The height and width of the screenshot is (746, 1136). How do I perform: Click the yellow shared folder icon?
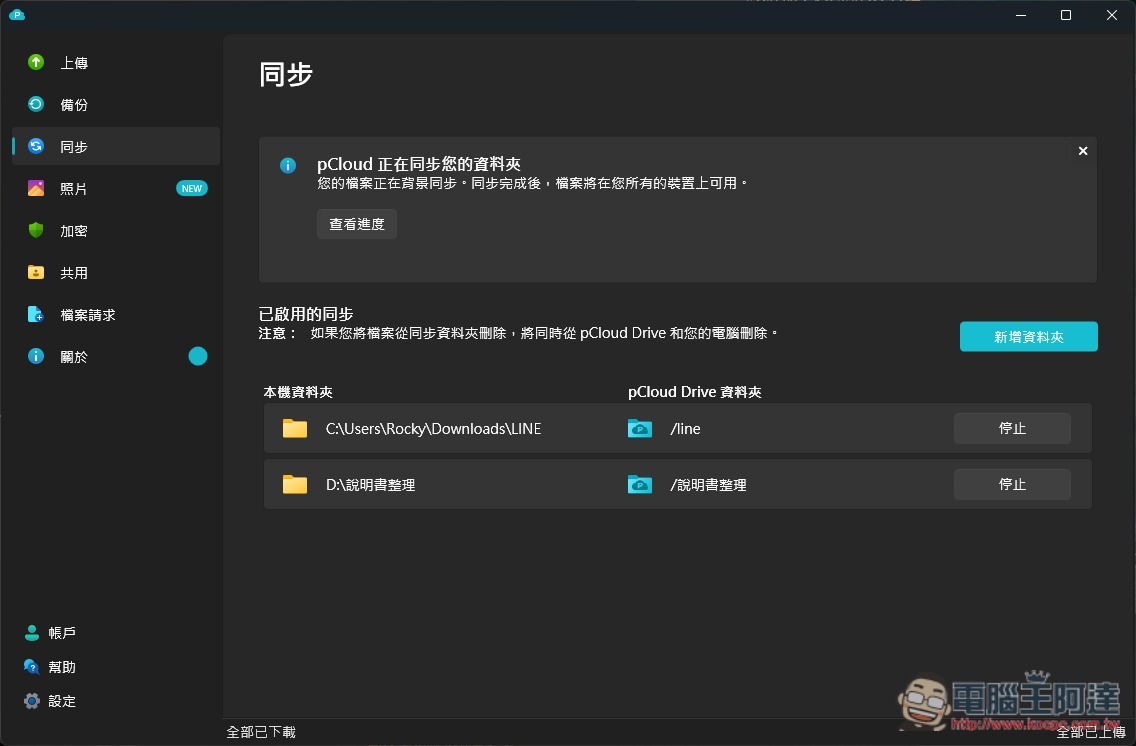pos(36,272)
